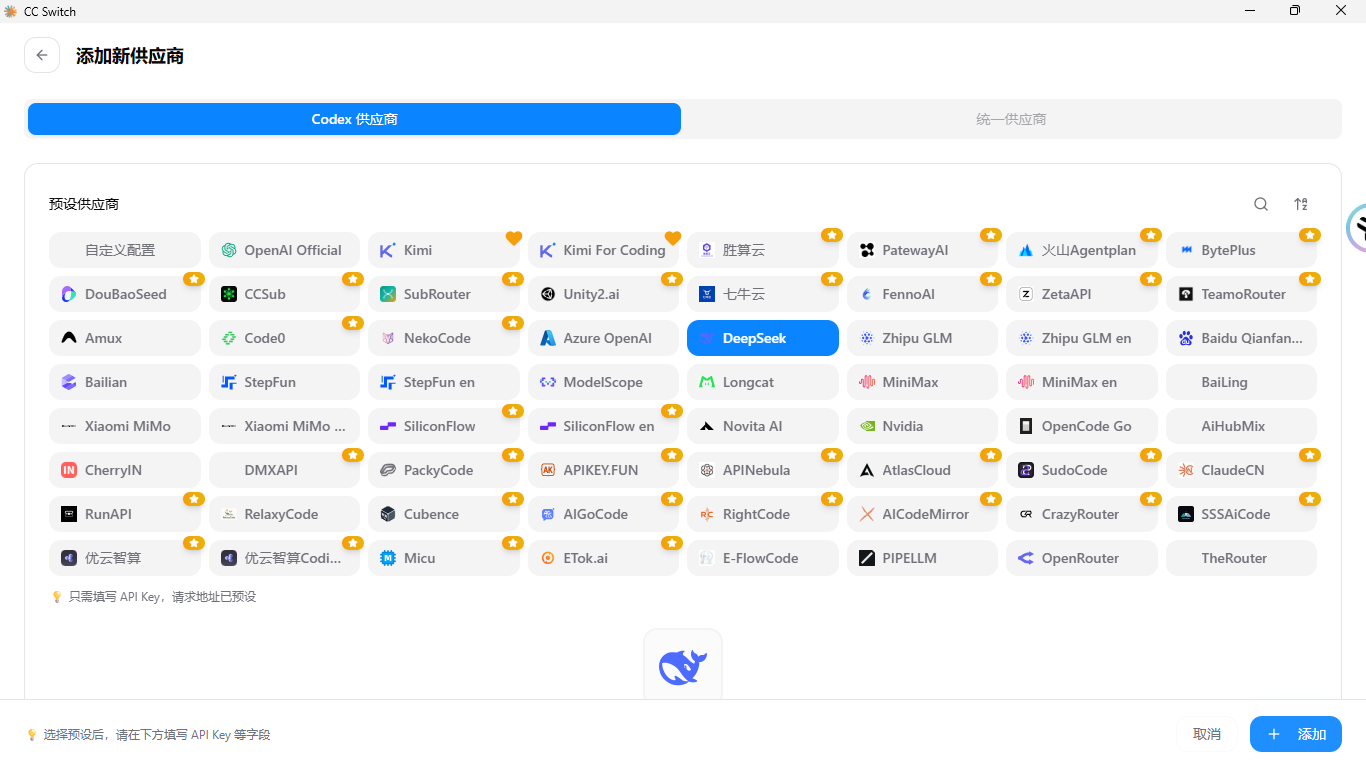Pick MiniMax en preset
The height and width of the screenshot is (768, 1366).
coord(1082,382)
